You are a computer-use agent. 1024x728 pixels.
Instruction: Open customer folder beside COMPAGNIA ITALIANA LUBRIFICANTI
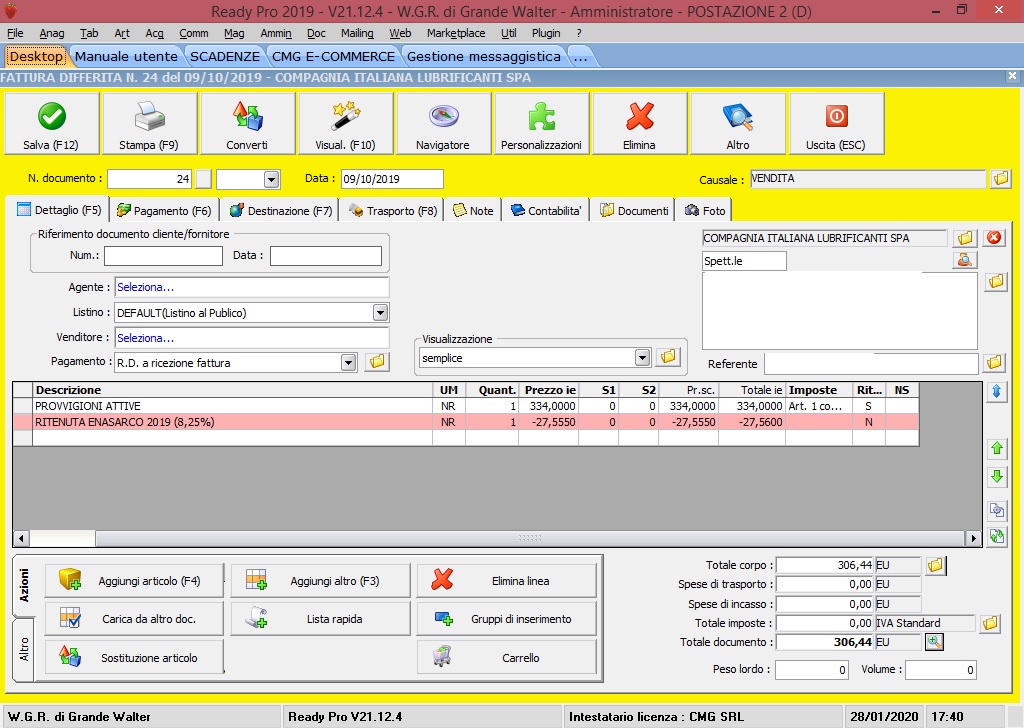click(965, 238)
